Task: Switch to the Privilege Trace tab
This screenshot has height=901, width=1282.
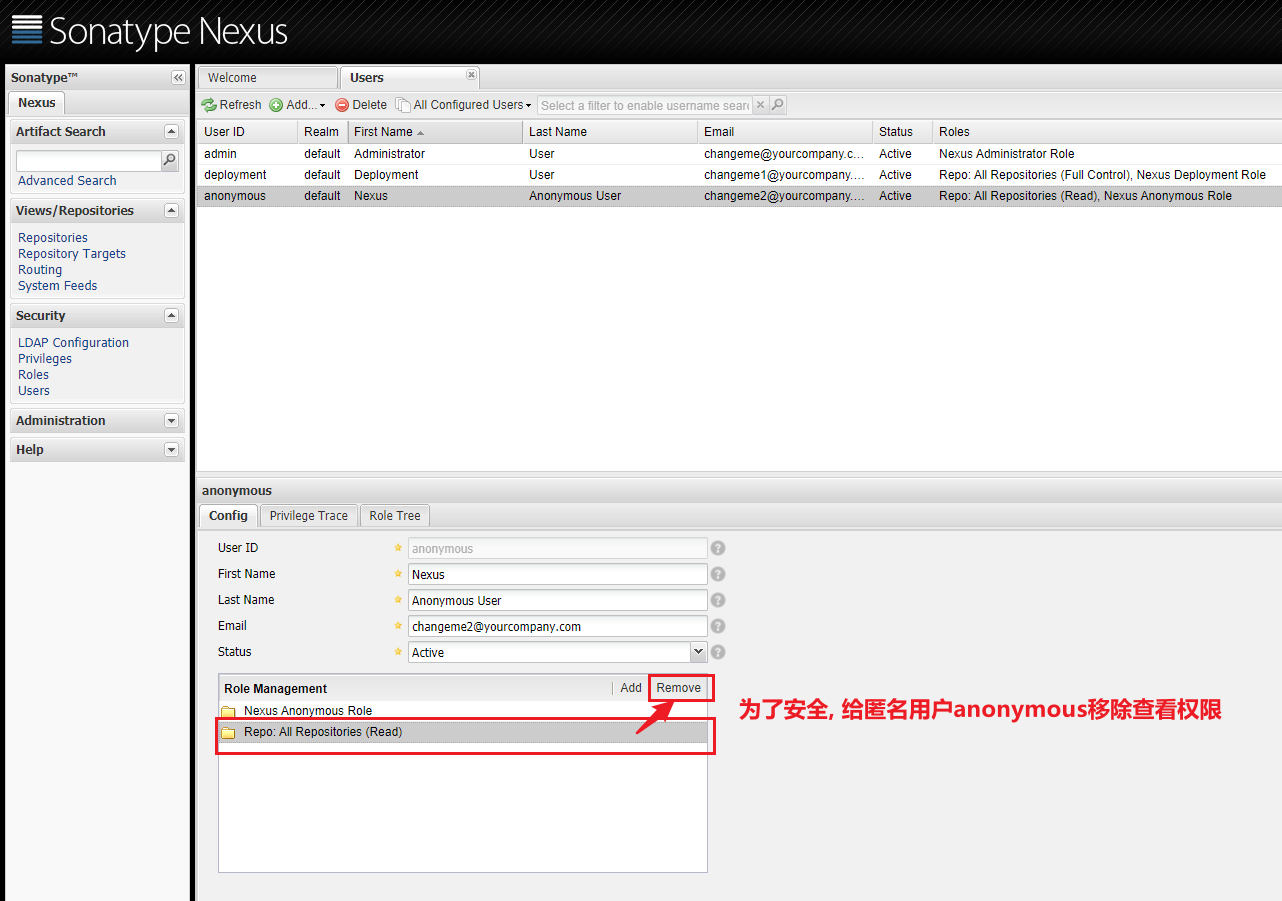Action: [x=308, y=516]
